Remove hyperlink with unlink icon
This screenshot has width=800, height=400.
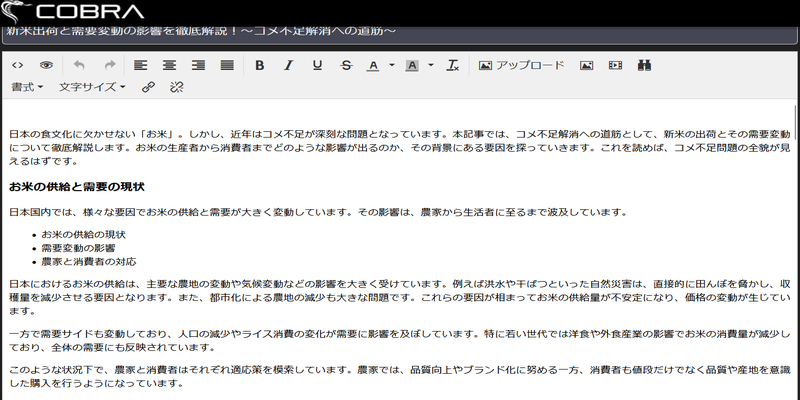pyautogui.click(x=177, y=87)
